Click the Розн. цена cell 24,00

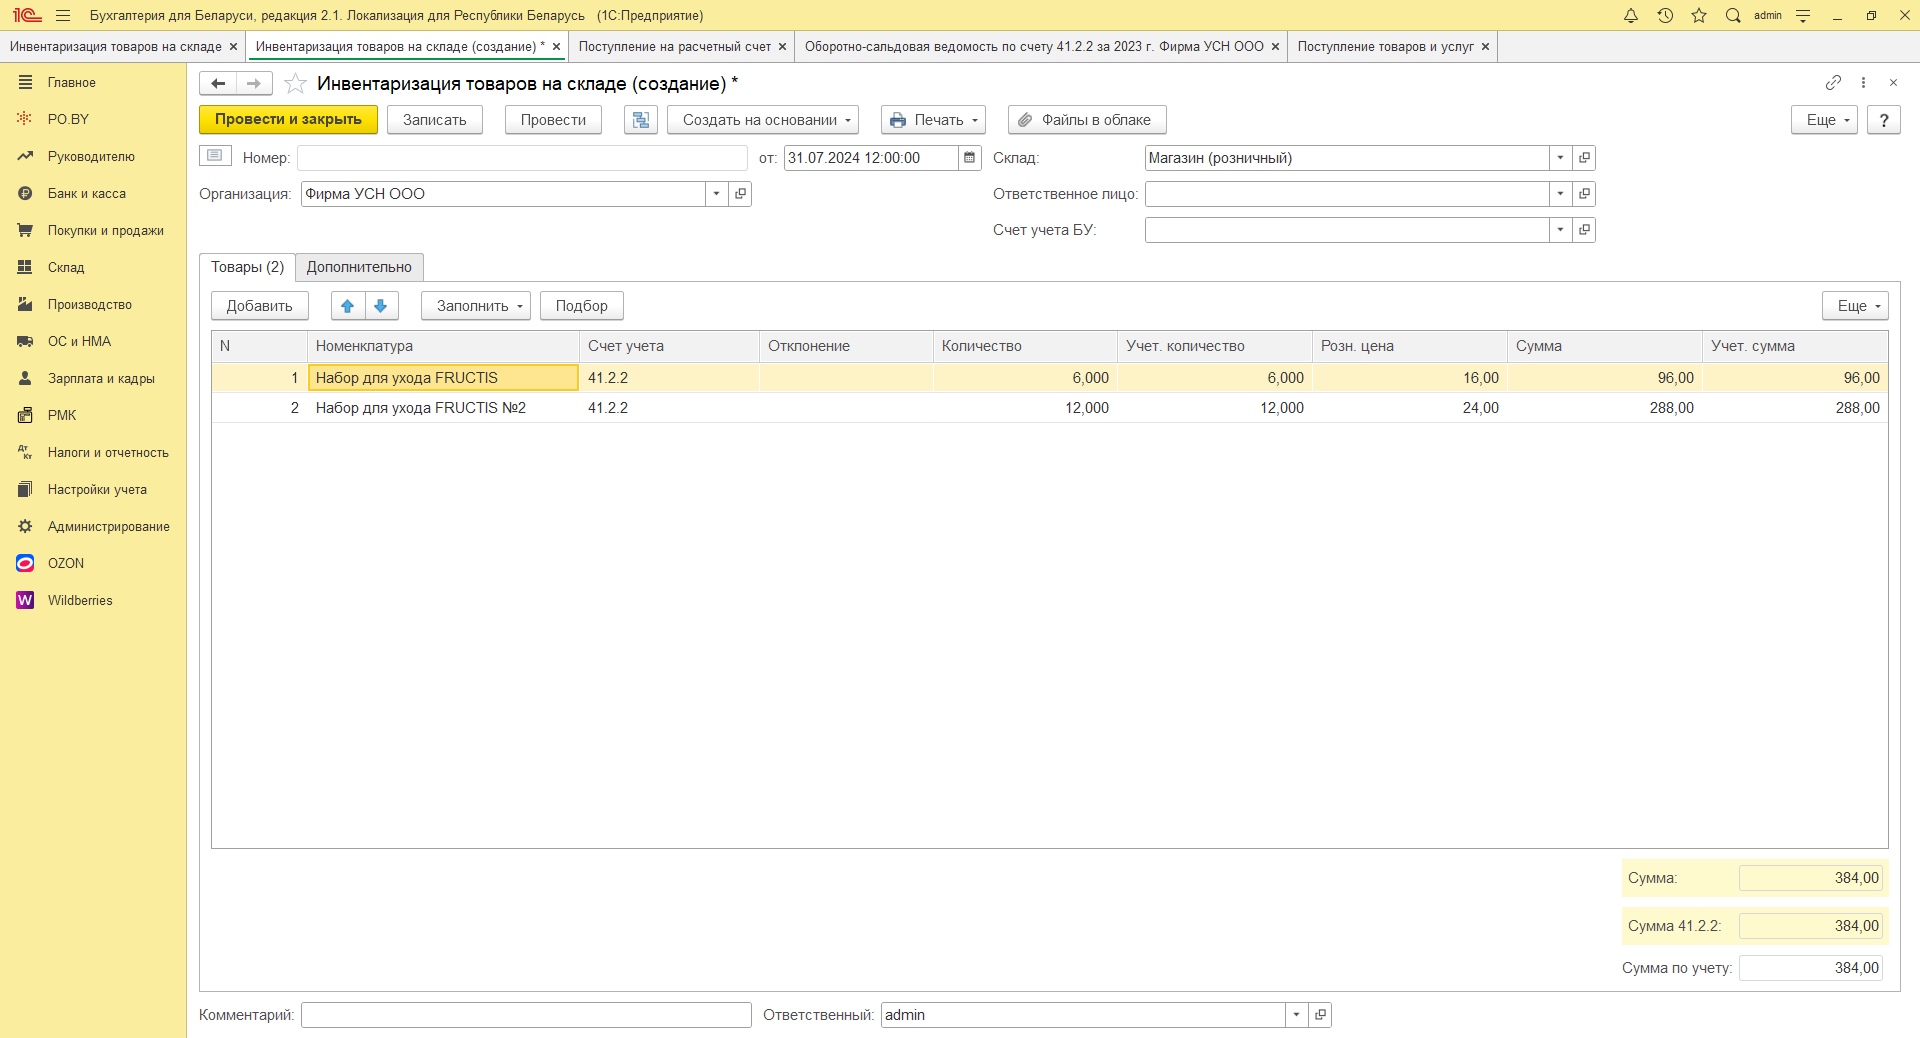pyautogui.click(x=1409, y=408)
